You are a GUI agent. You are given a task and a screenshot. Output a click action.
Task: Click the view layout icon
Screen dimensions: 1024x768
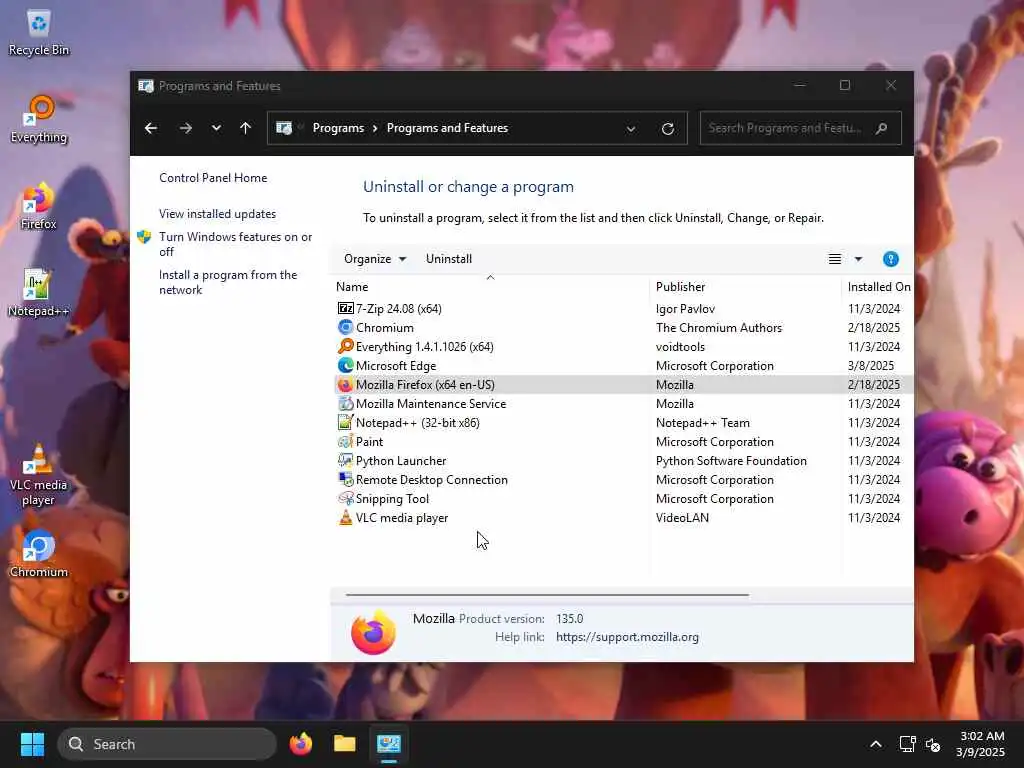835,259
